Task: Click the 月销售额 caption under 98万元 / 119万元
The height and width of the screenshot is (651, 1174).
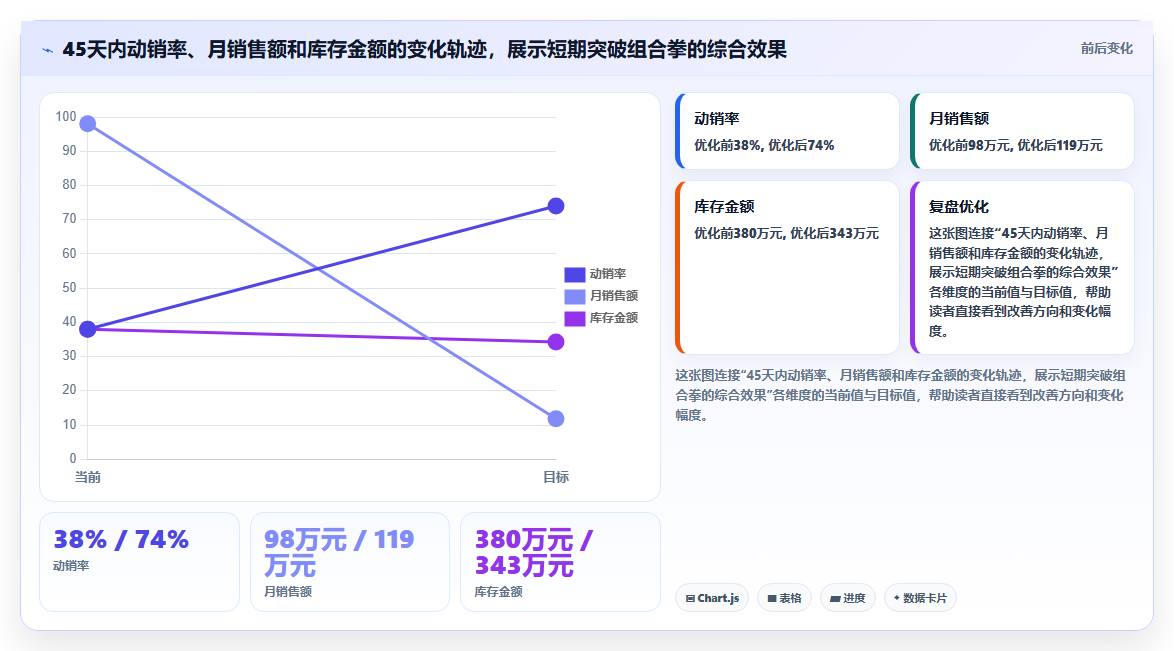Action: (288, 592)
